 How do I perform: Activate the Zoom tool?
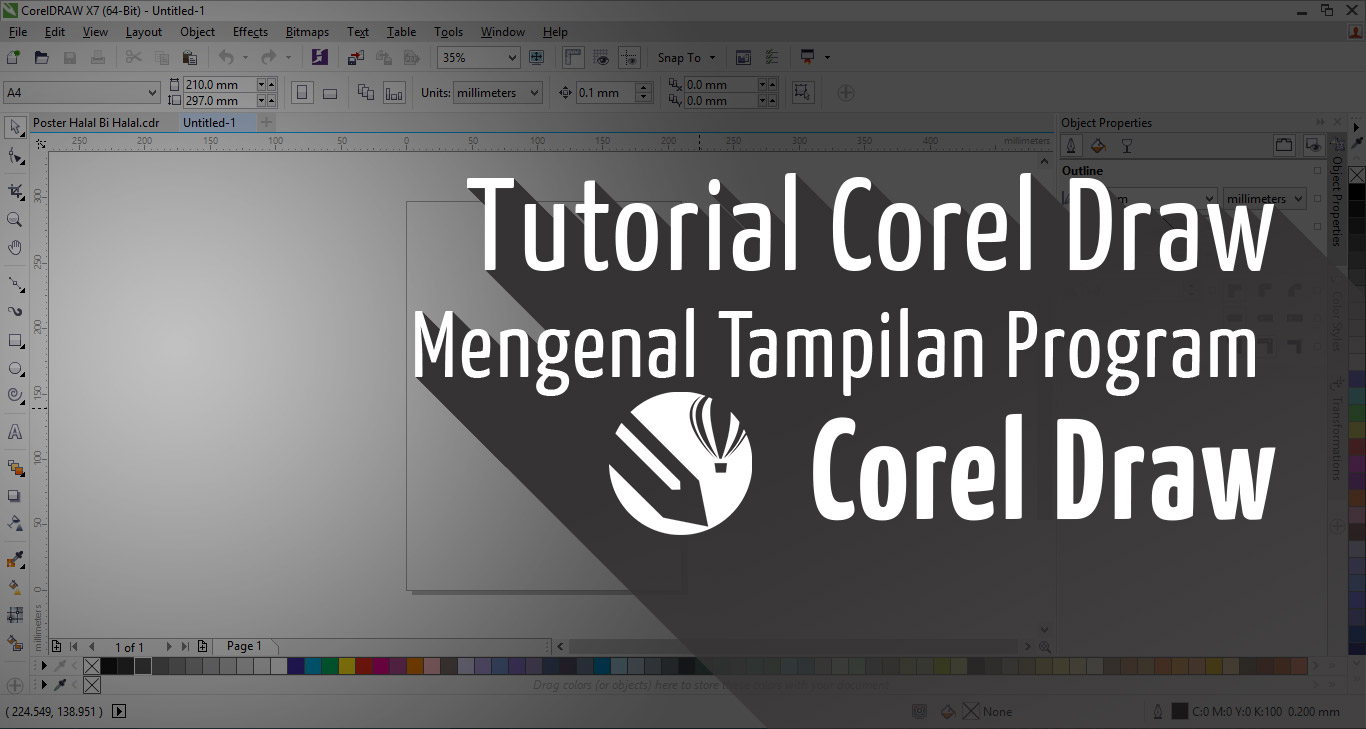(14, 220)
